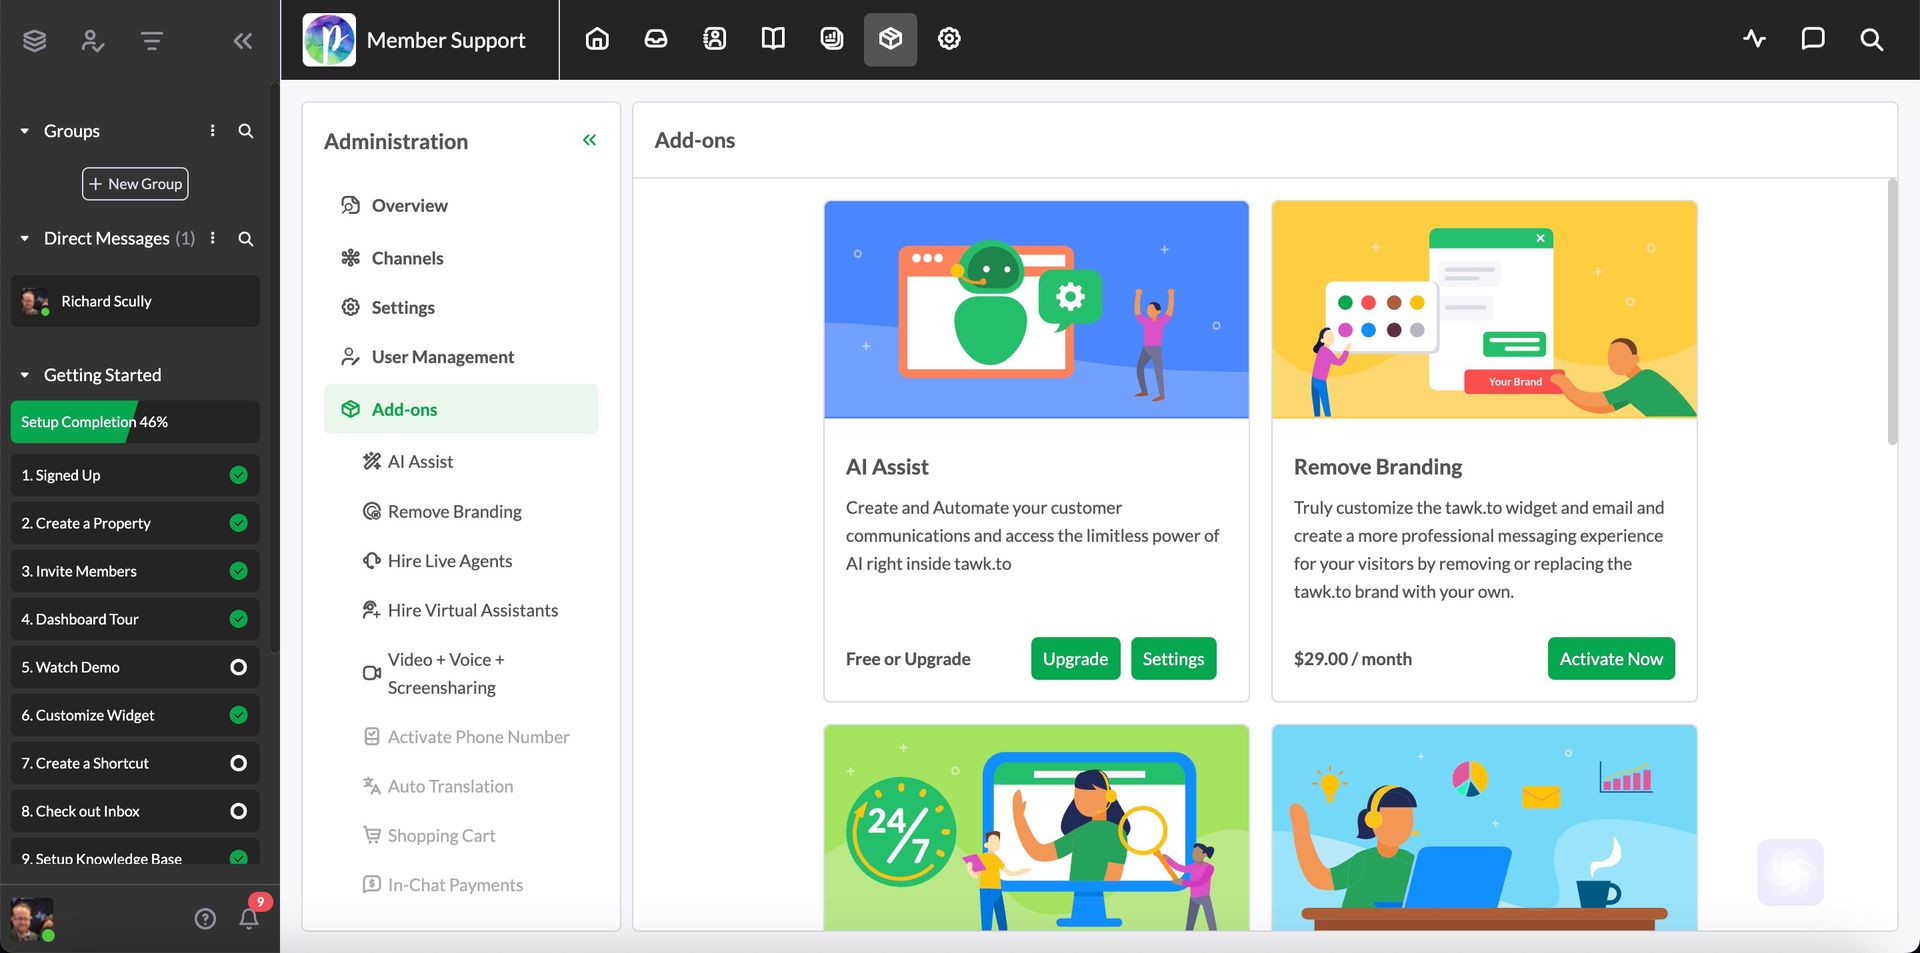Click the New Group button
The height and width of the screenshot is (953, 1920).
point(135,184)
